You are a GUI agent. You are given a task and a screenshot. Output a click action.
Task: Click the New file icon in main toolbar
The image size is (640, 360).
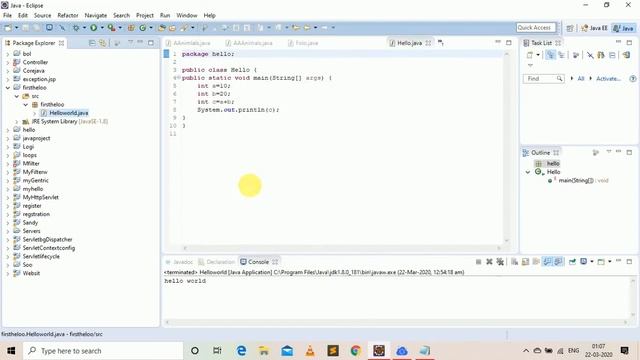coord(7,28)
